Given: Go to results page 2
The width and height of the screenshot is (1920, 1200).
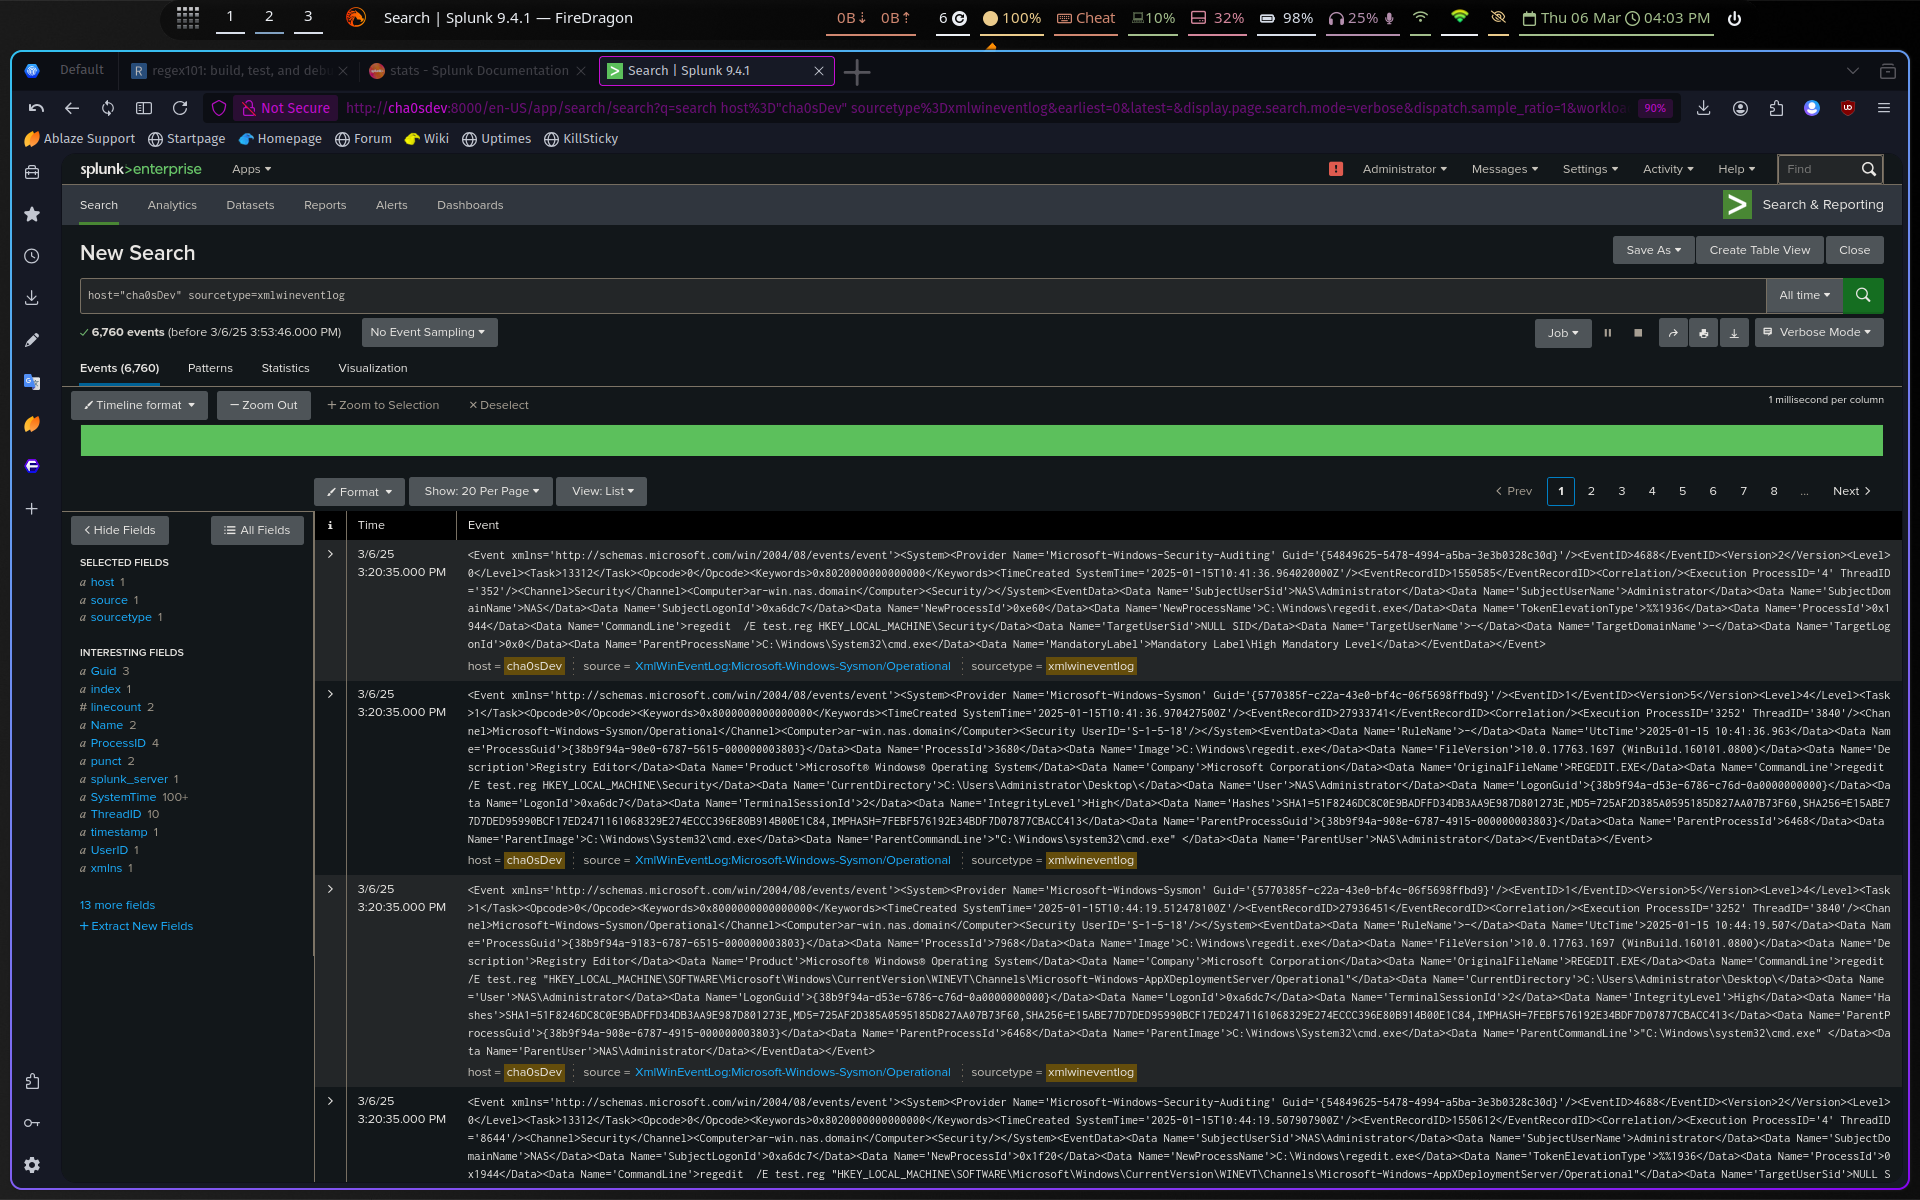Looking at the screenshot, I should [1591, 491].
